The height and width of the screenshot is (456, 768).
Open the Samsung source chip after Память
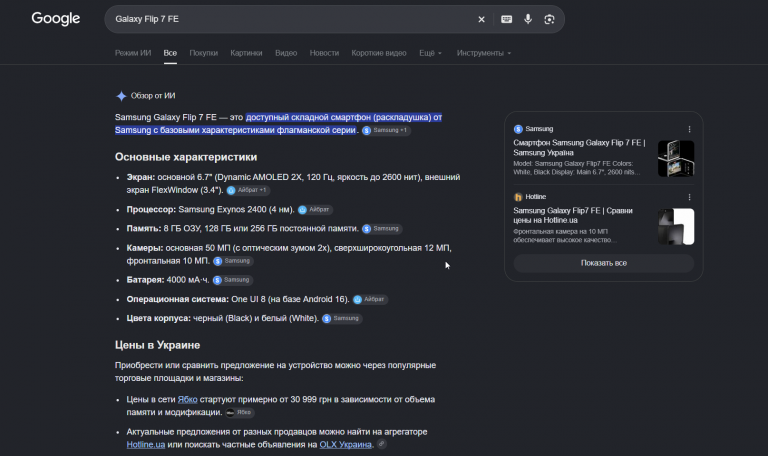pyautogui.click(x=382, y=229)
